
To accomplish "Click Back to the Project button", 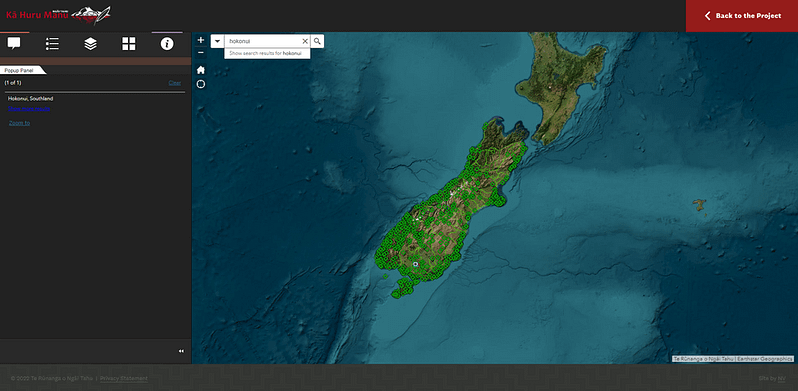I will pos(742,16).
